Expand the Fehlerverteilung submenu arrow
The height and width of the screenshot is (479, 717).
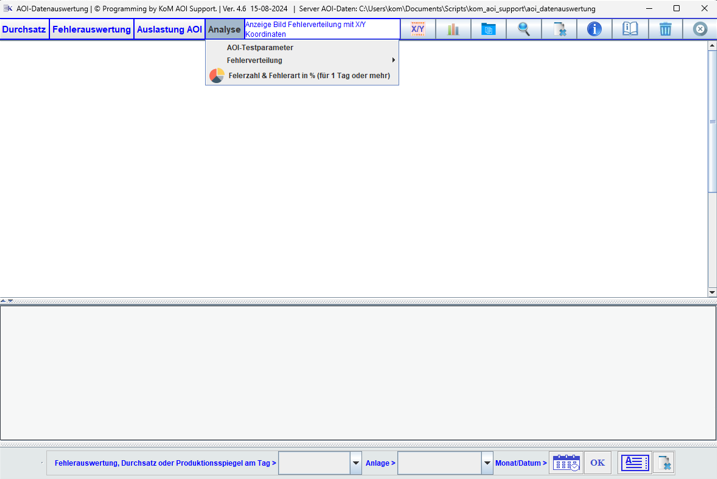point(393,60)
